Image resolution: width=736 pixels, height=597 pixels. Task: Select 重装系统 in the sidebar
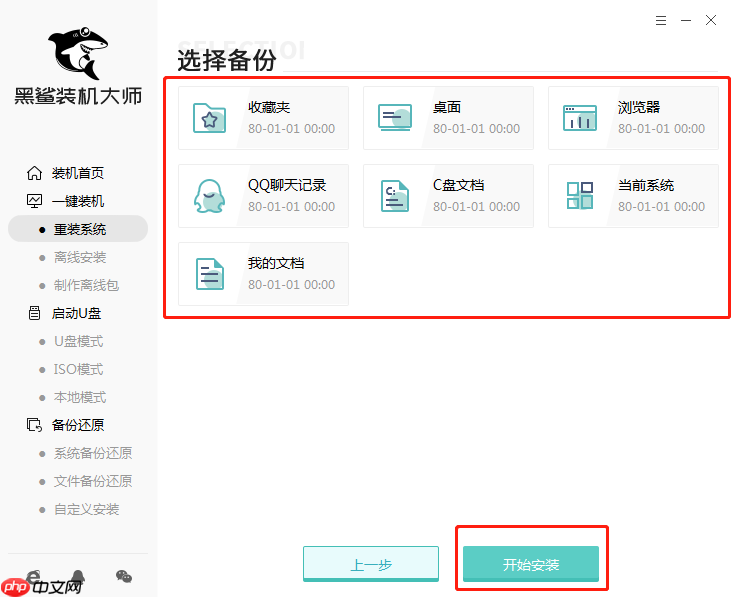click(78, 229)
